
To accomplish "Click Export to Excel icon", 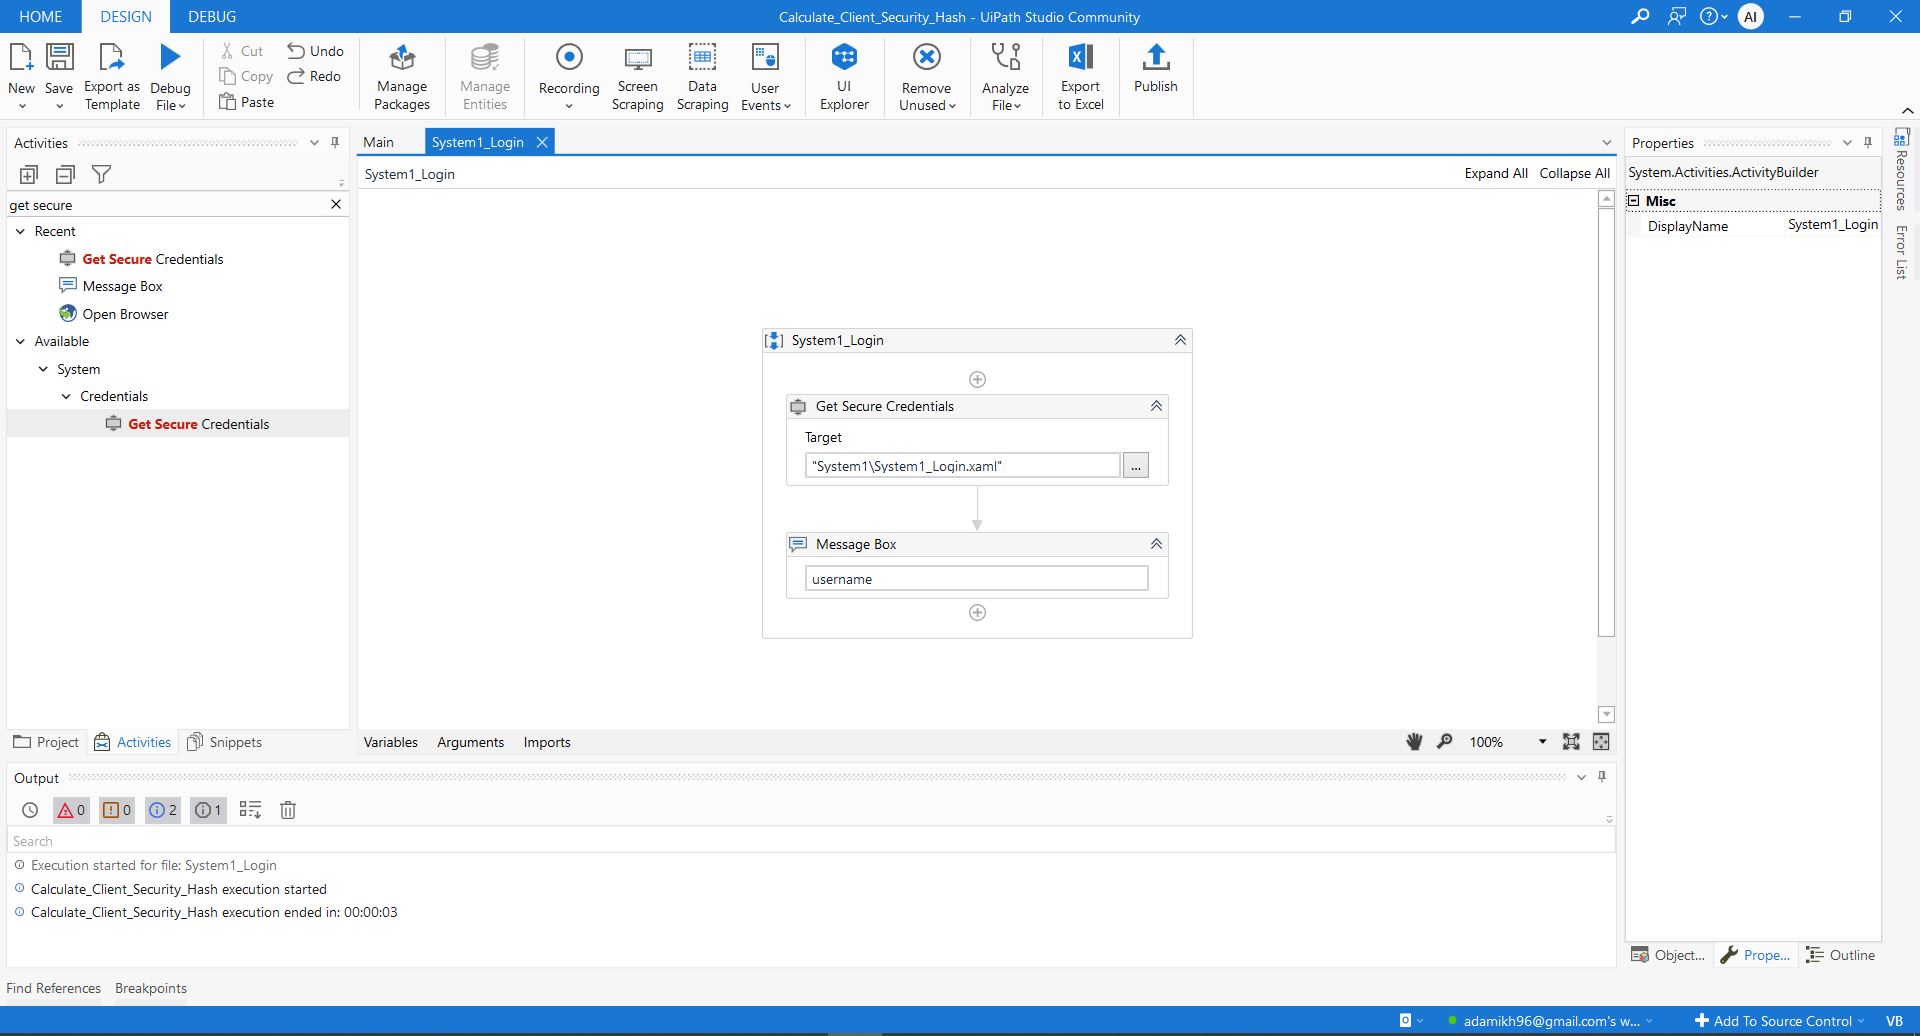I will 1081,57.
